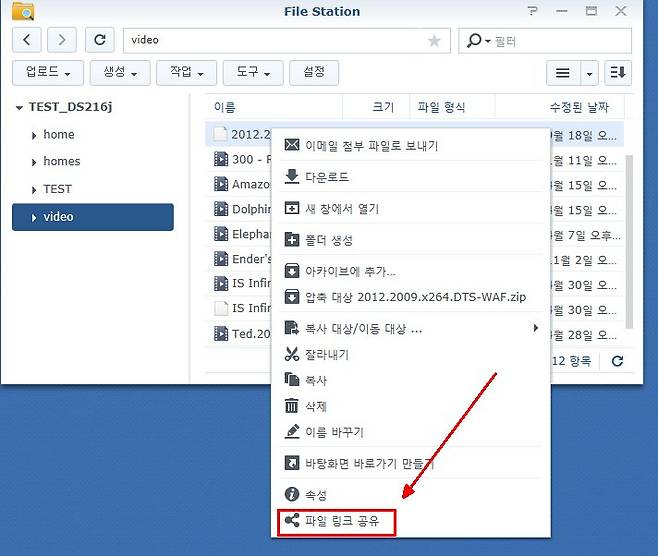Expand the TEST folder tree node
This screenshot has width=658, height=556.
[34, 190]
